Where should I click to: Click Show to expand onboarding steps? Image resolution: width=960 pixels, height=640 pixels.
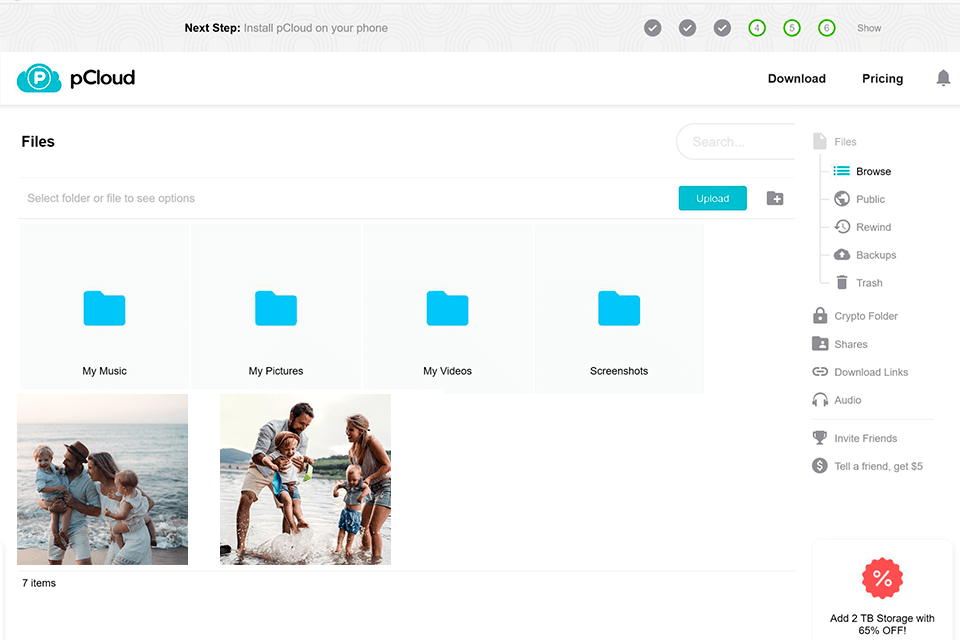click(x=869, y=28)
